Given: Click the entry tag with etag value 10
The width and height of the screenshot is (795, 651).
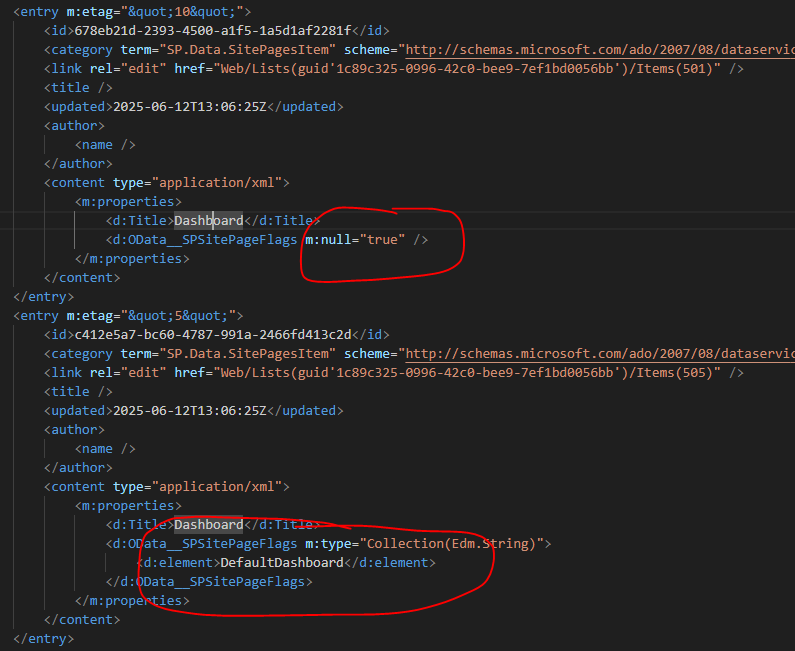Looking at the screenshot, I should (x=132, y=11).
